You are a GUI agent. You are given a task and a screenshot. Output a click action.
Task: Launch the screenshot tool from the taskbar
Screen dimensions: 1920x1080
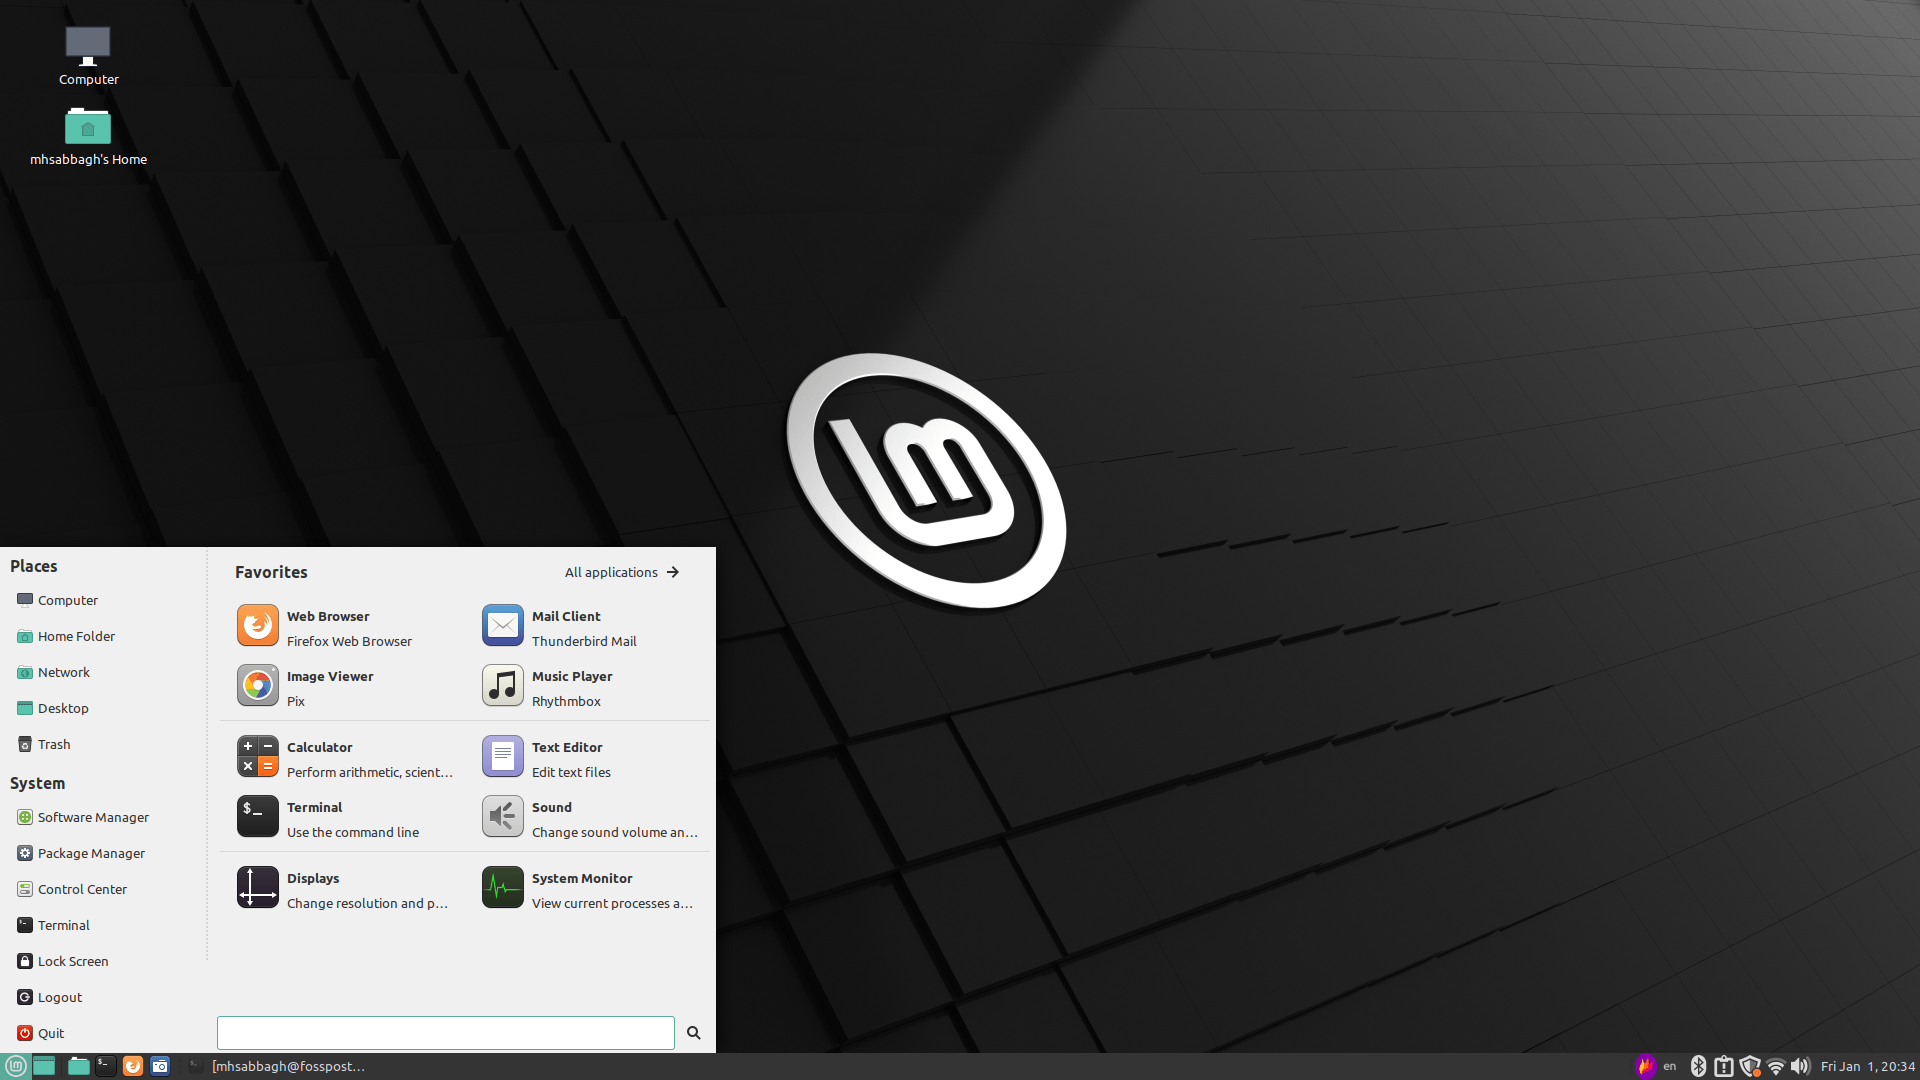coord(160,1066)
